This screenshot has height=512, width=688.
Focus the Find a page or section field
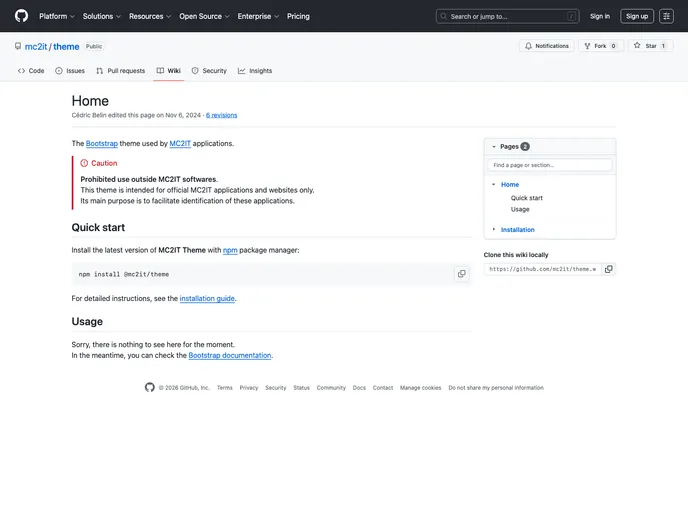pos(549,165)
